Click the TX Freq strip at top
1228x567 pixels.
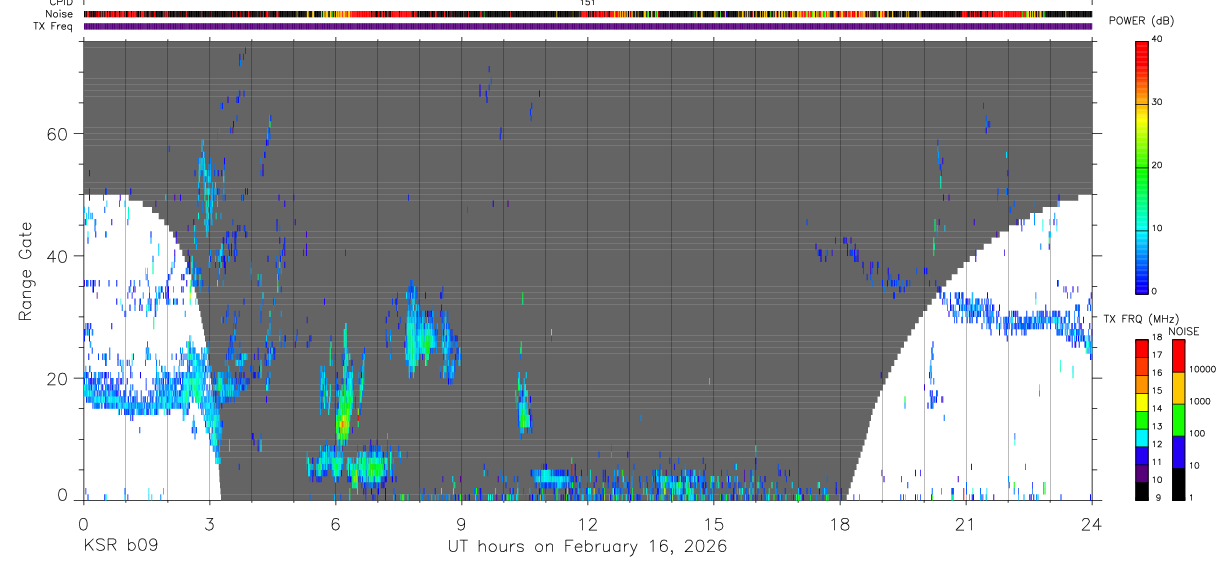(x=587, y=26)
